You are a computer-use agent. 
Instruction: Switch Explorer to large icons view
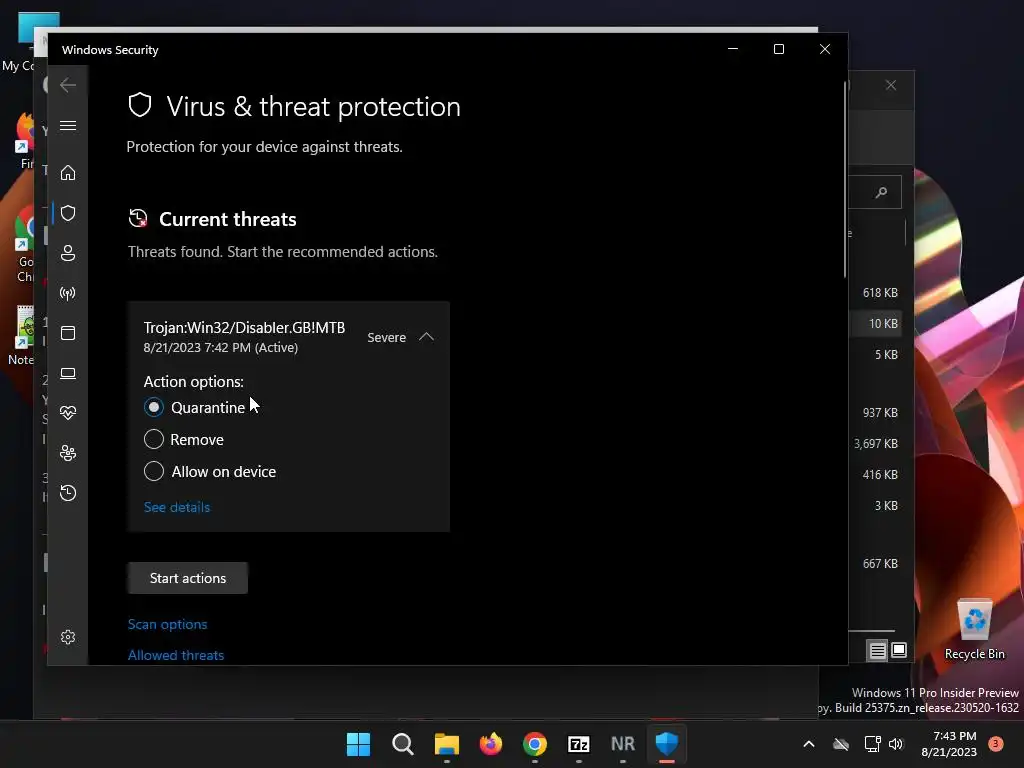(x=899, y=650)
